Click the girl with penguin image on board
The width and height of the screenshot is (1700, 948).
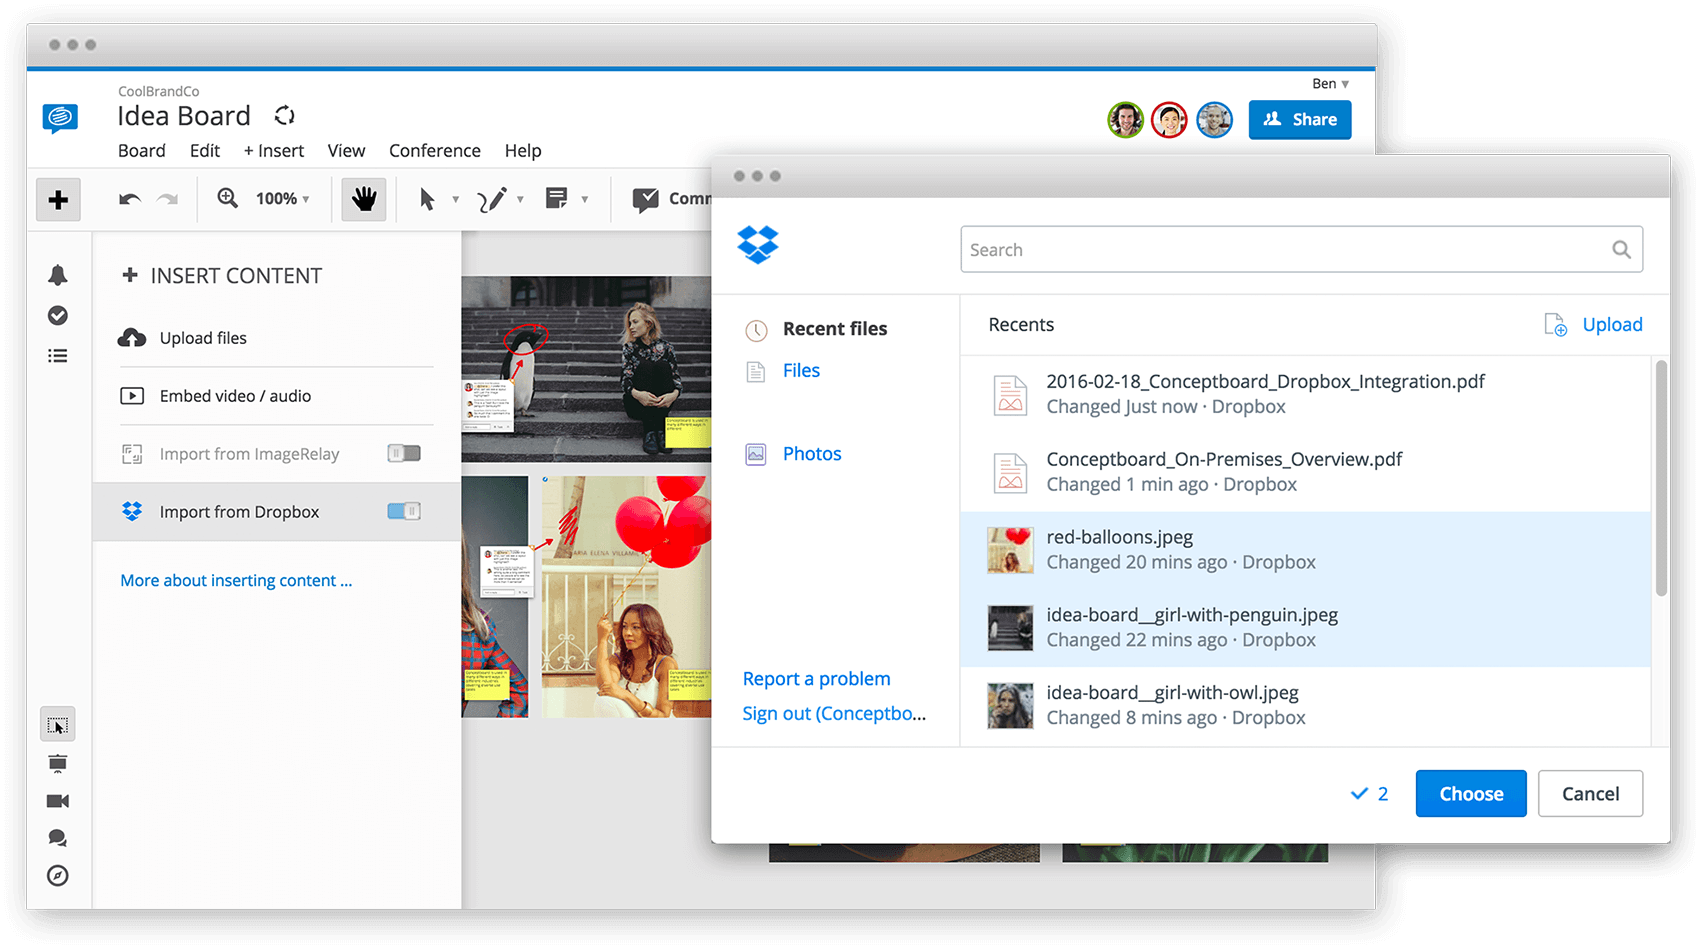tap(586, 369)
